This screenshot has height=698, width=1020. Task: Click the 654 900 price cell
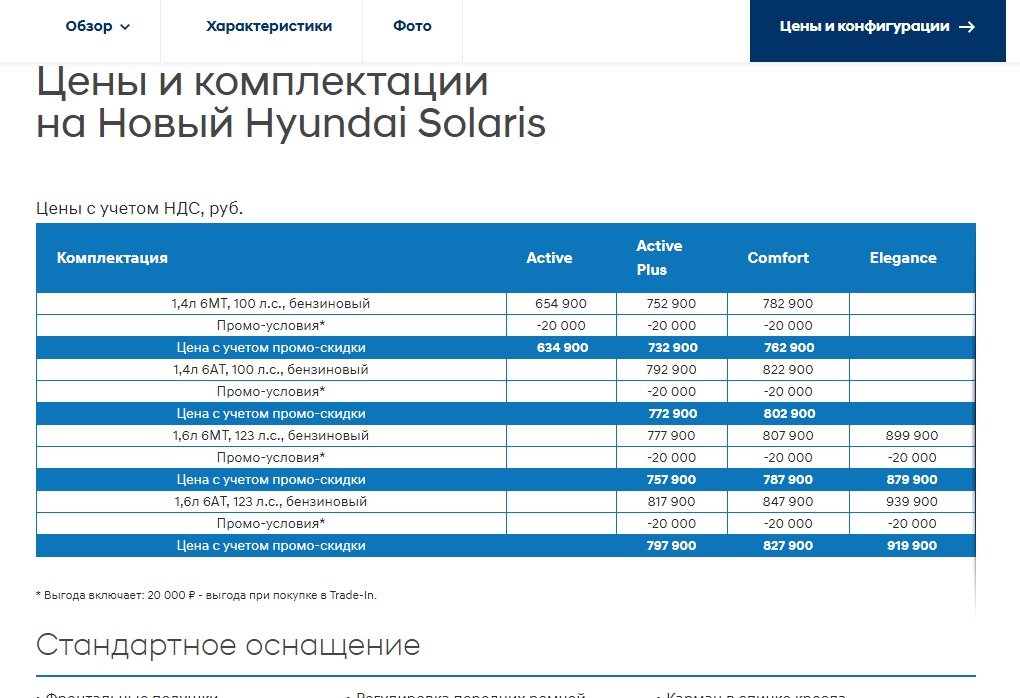point(561,304)
